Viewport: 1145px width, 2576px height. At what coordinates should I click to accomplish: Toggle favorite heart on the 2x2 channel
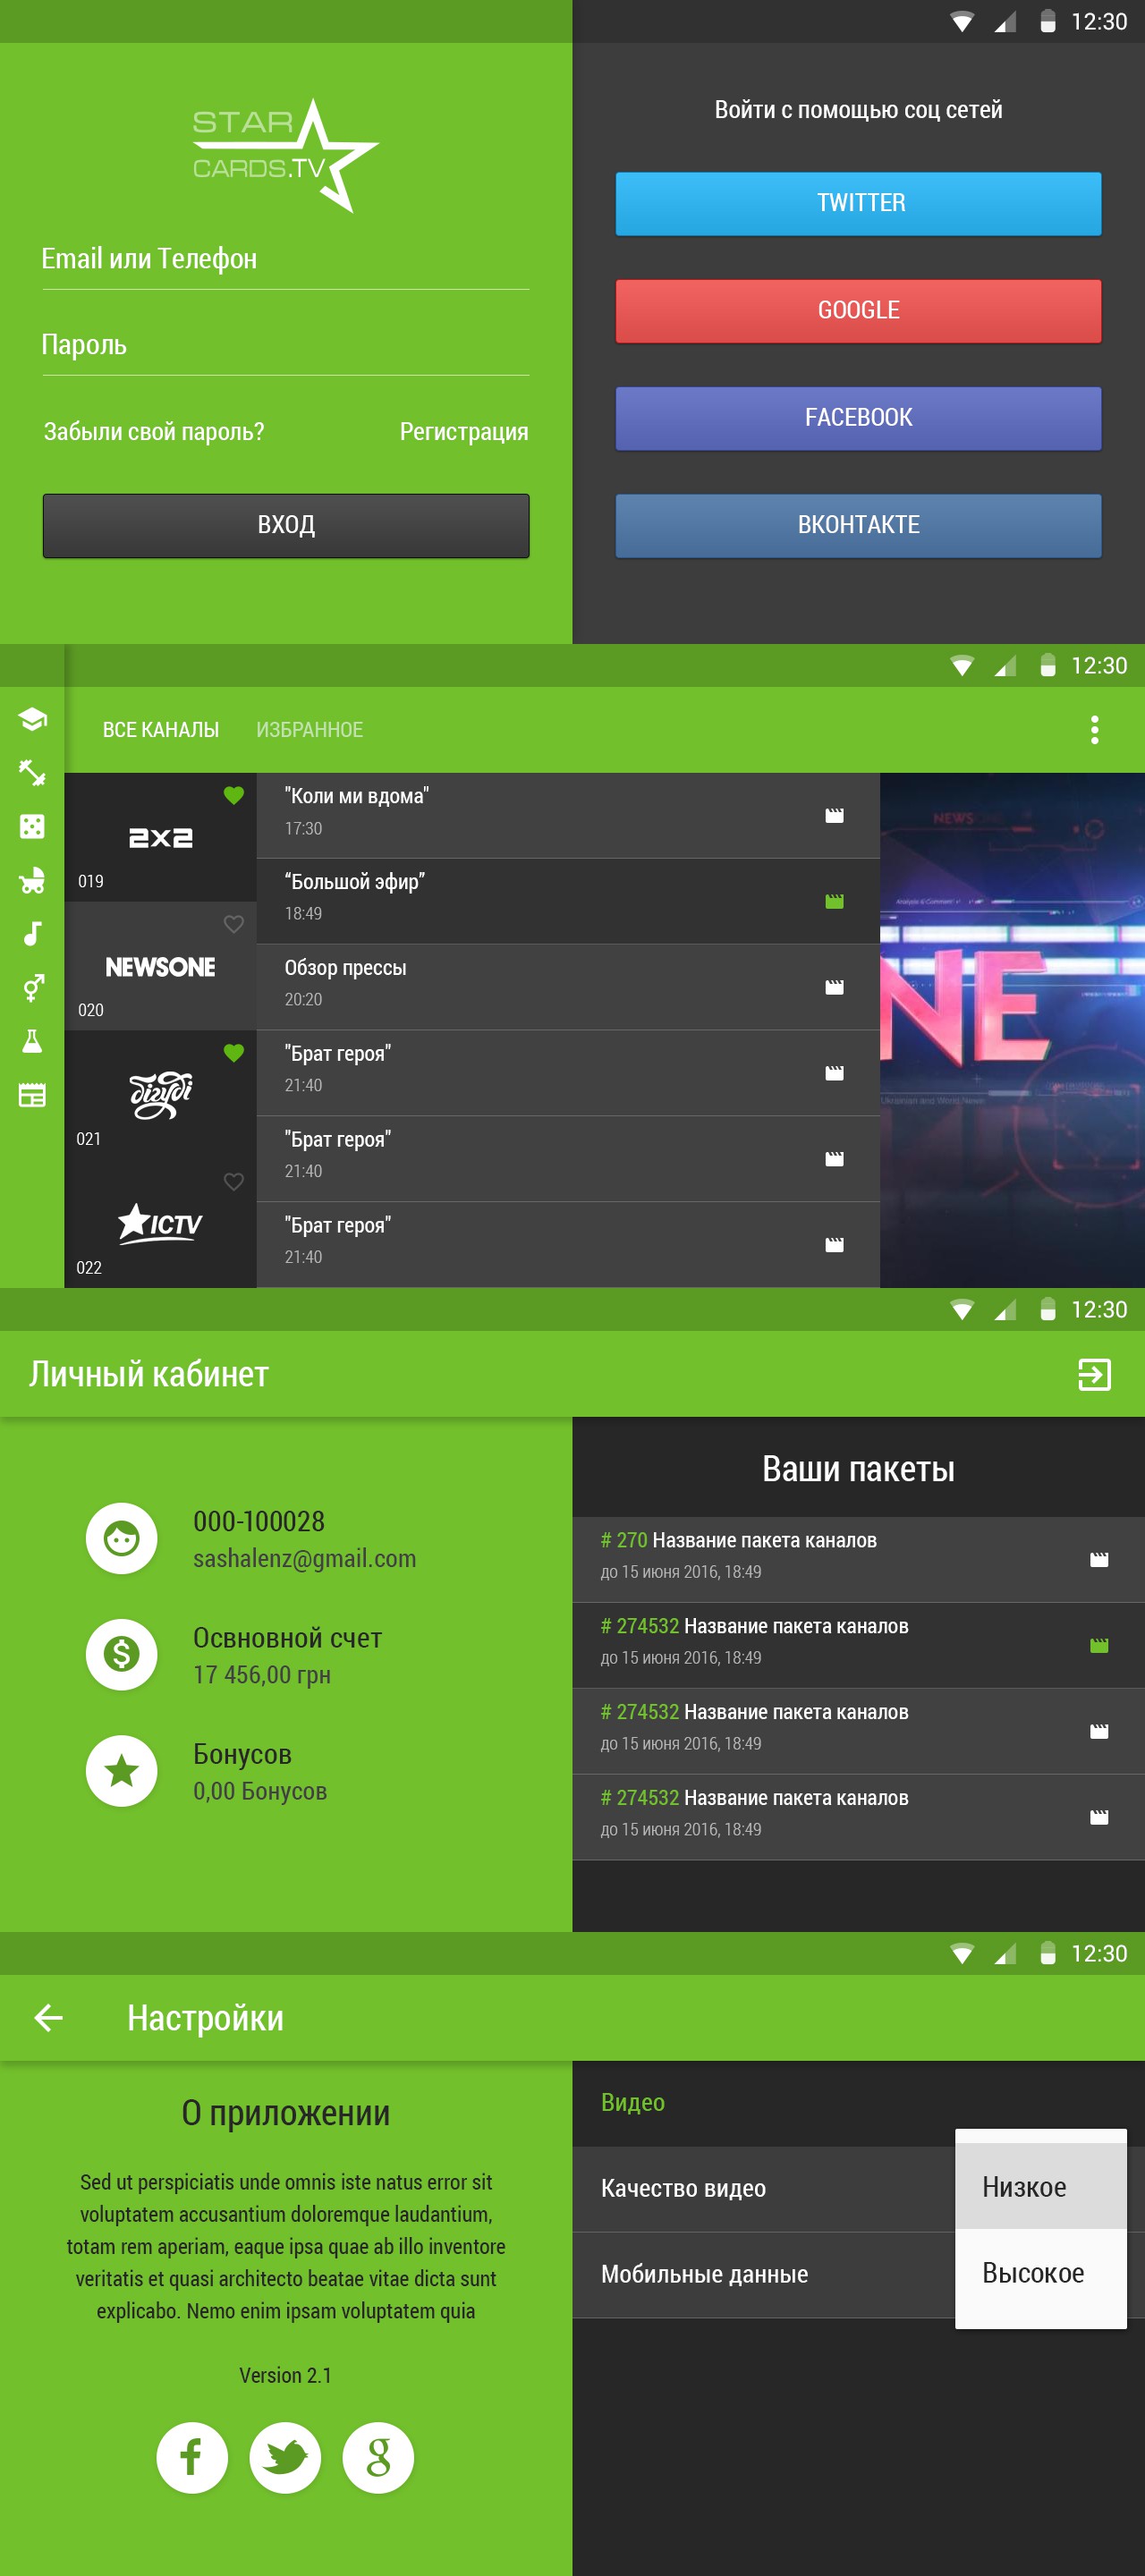(234, 795)
